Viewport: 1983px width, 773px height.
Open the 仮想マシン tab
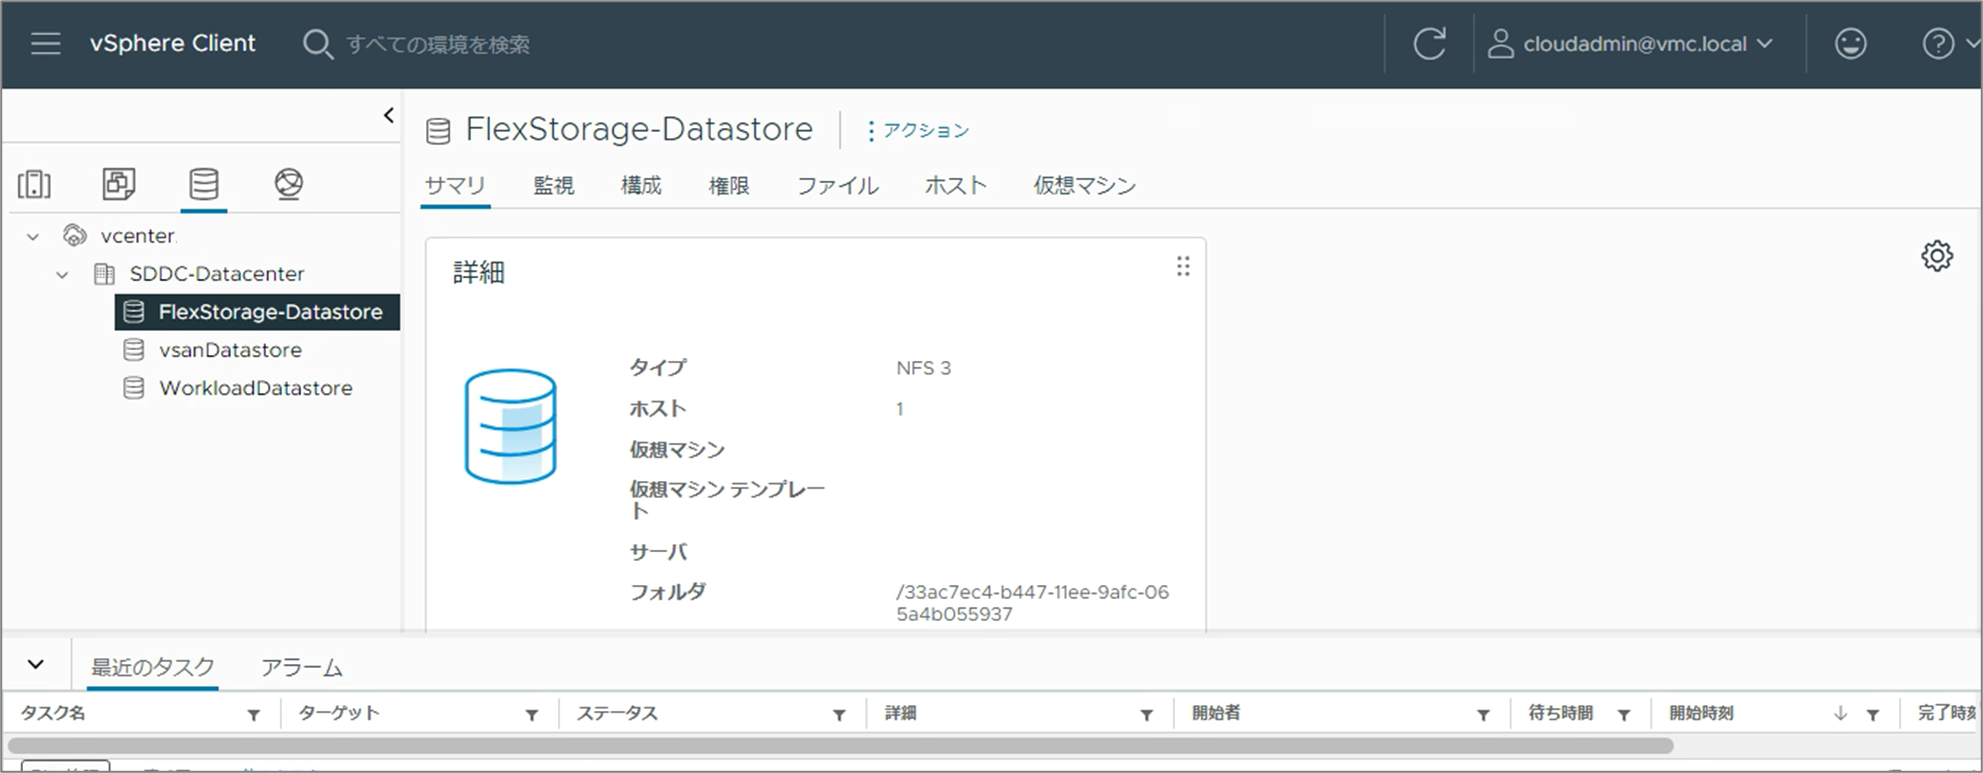coord(1085,186)
